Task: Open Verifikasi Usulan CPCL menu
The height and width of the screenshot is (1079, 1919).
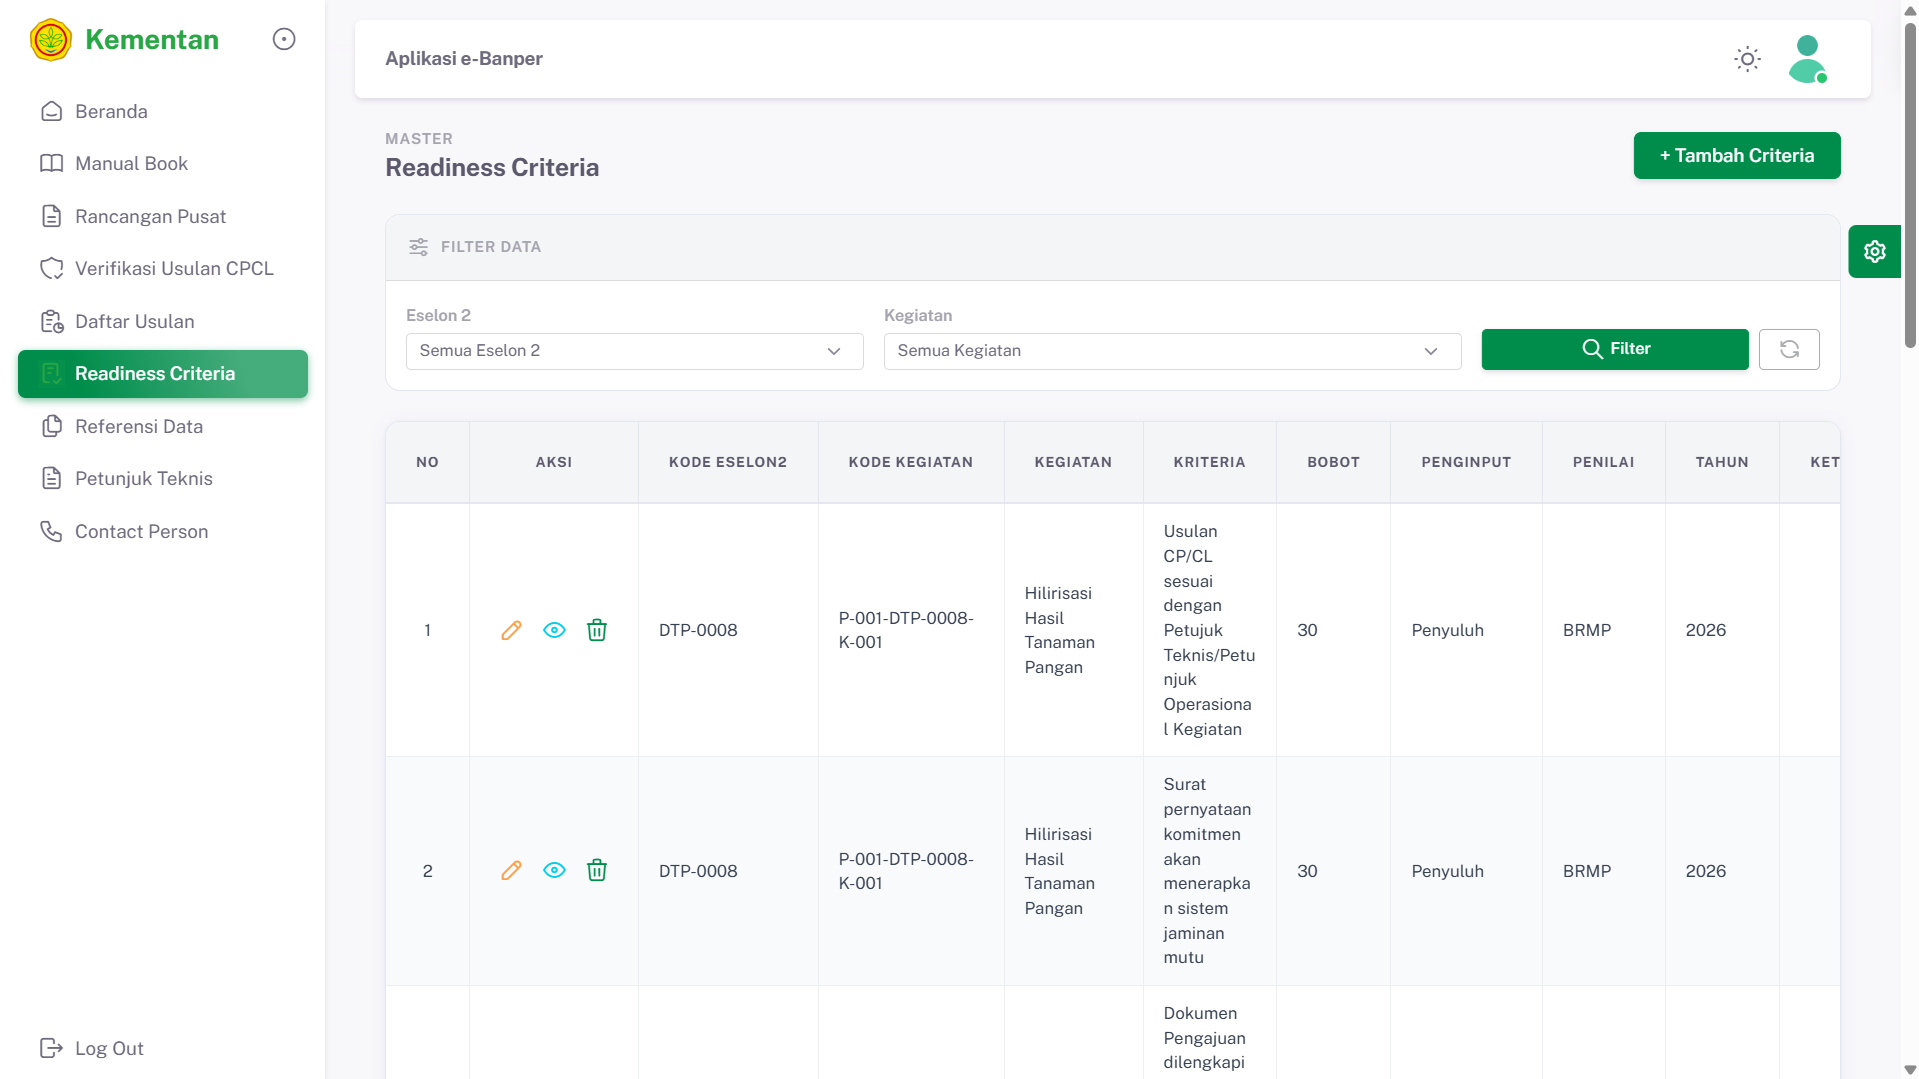Action: coord(174,268)
